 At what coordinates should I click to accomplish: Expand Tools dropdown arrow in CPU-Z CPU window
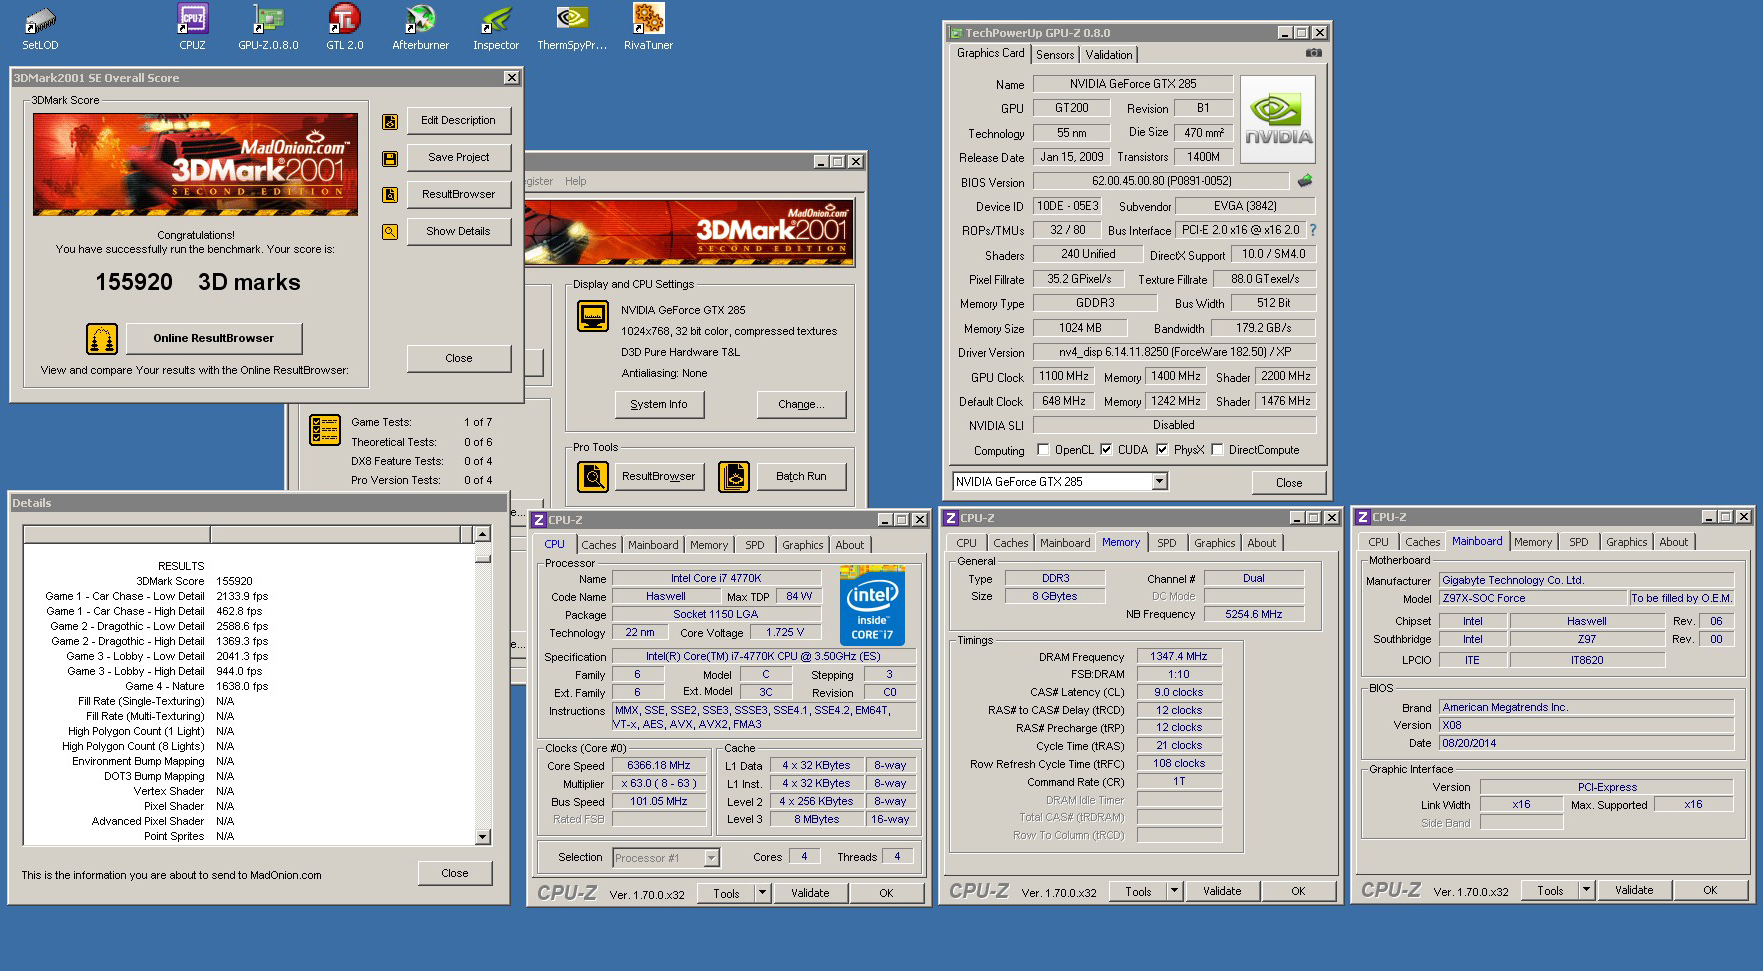pyautogui.click(x=763, y=893)
